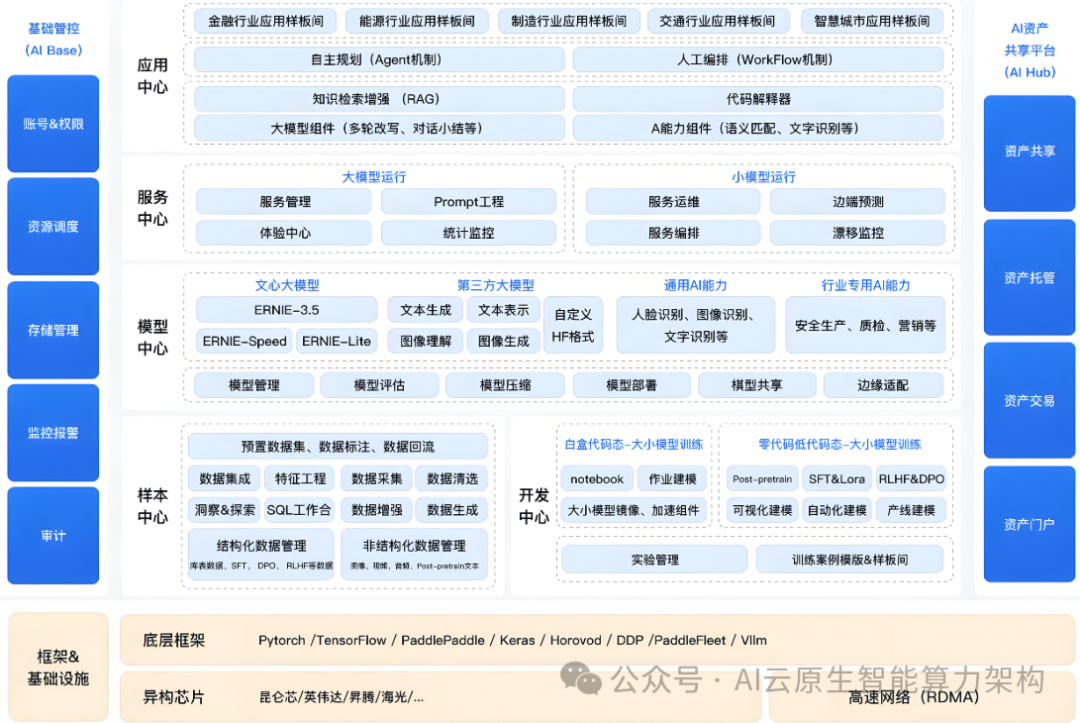Click the 审计 panel in left sidebar
This screenshot has height=723, width=1080.
click(x=52, y=536)
